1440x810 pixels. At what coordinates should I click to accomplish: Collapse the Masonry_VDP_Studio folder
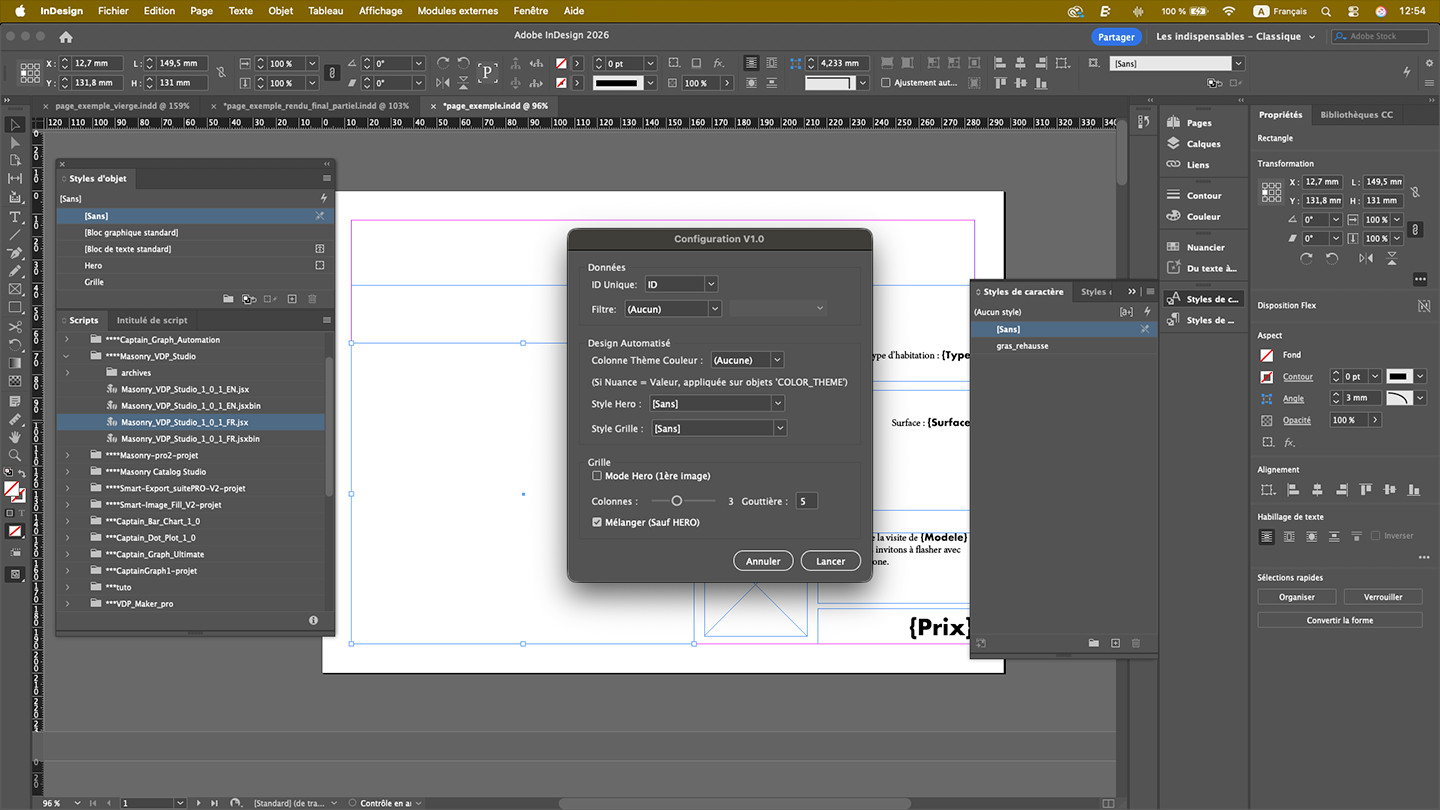coord(68,356)
